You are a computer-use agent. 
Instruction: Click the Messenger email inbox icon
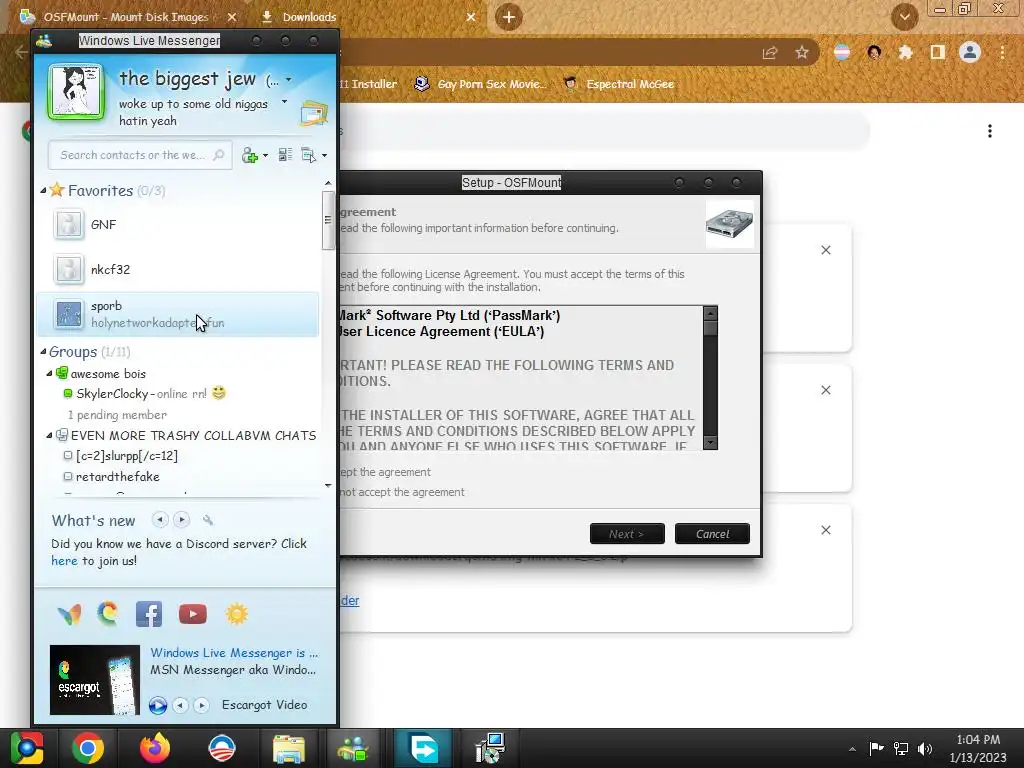(313, 114)
